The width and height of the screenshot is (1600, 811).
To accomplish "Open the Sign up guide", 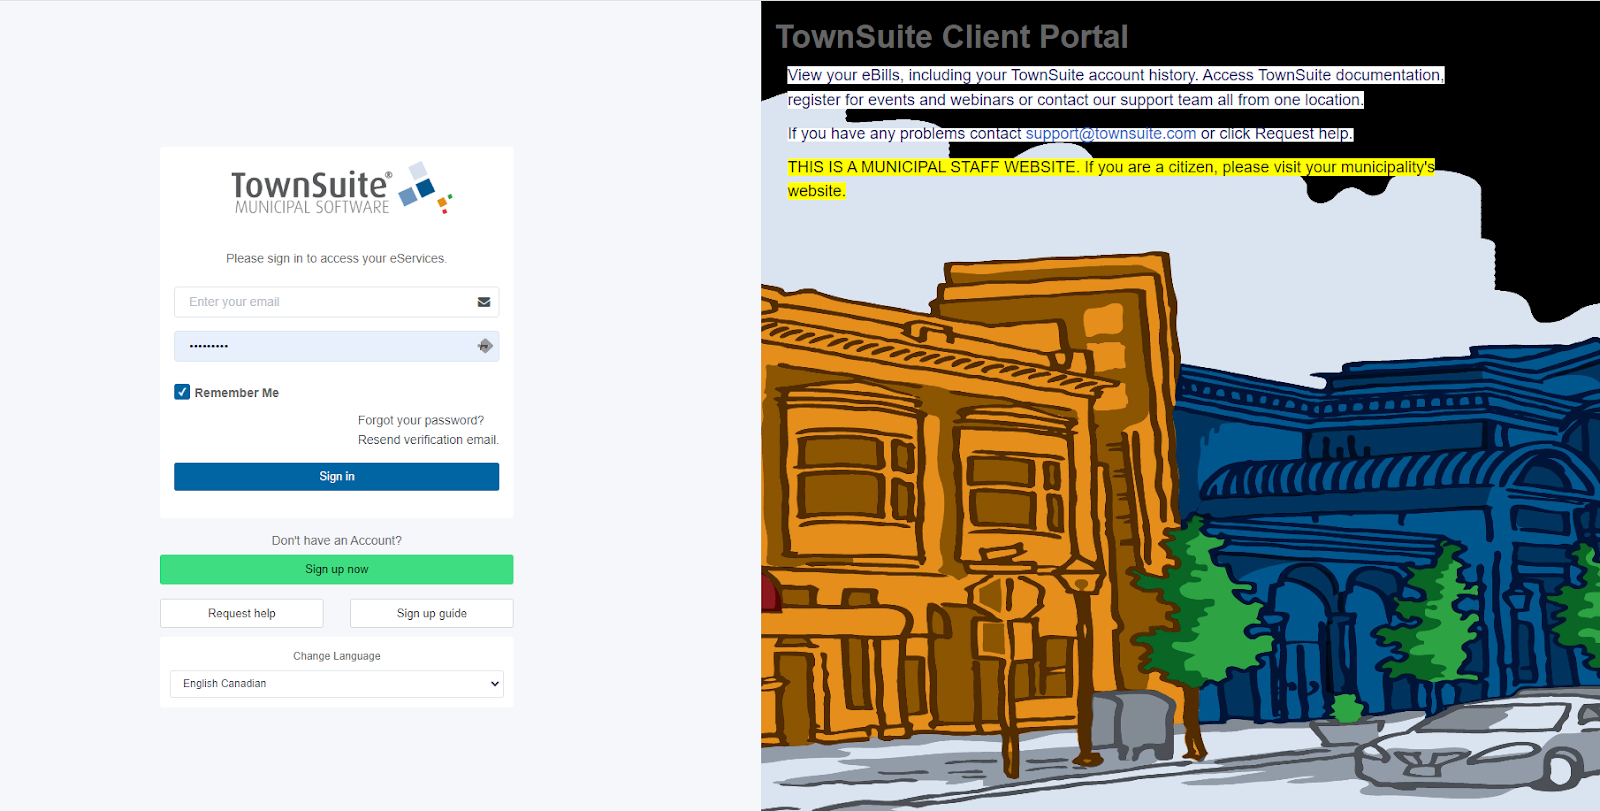I will [x=432, y=614].
